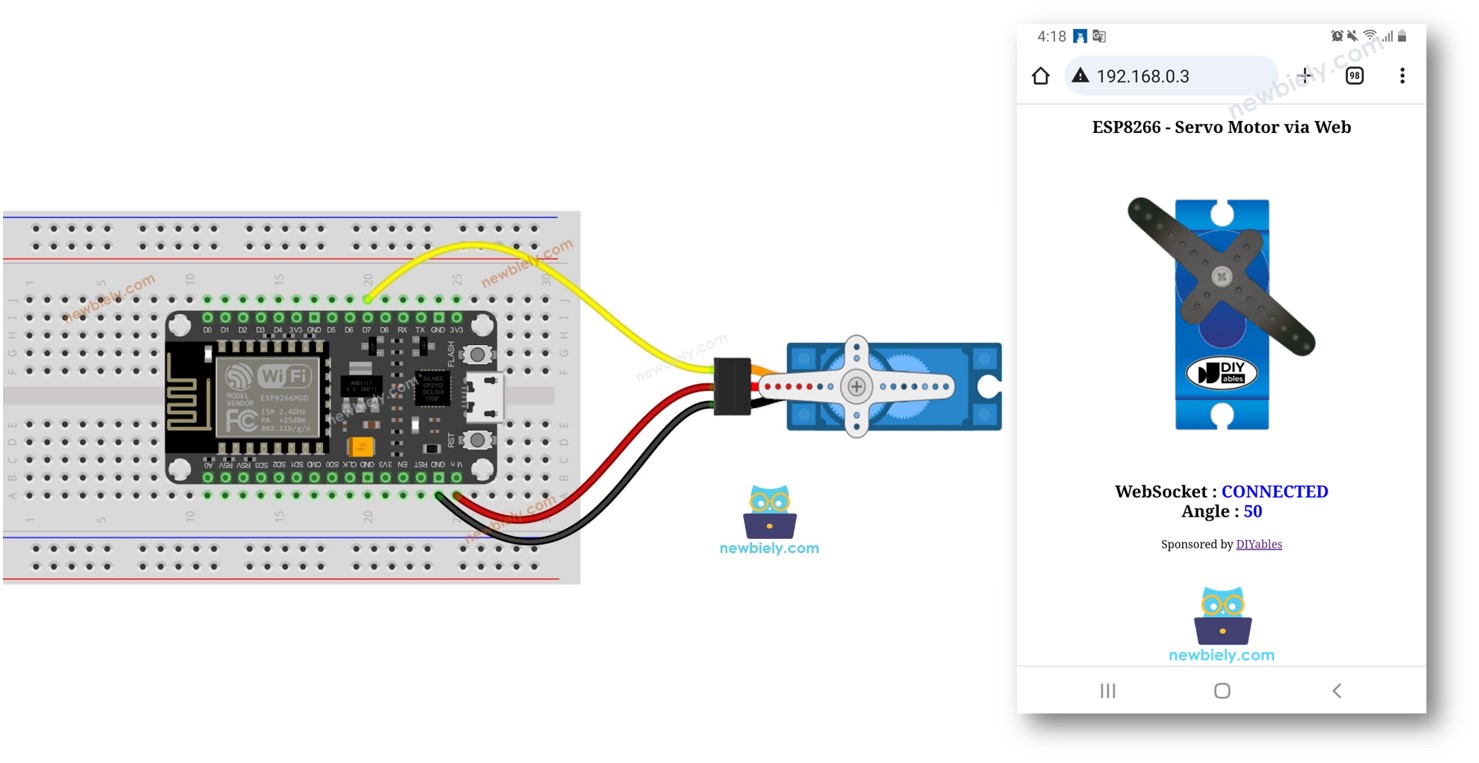Tap the Google Translate notification icon

point(1097,36)
